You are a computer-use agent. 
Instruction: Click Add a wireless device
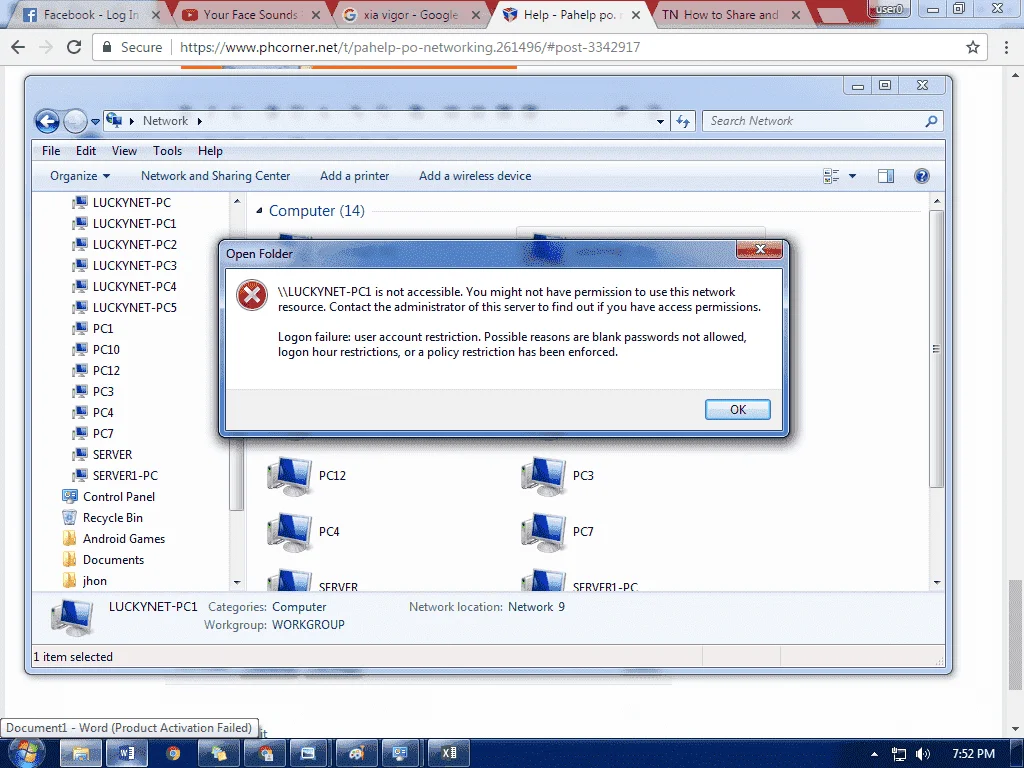coord(475,176)
